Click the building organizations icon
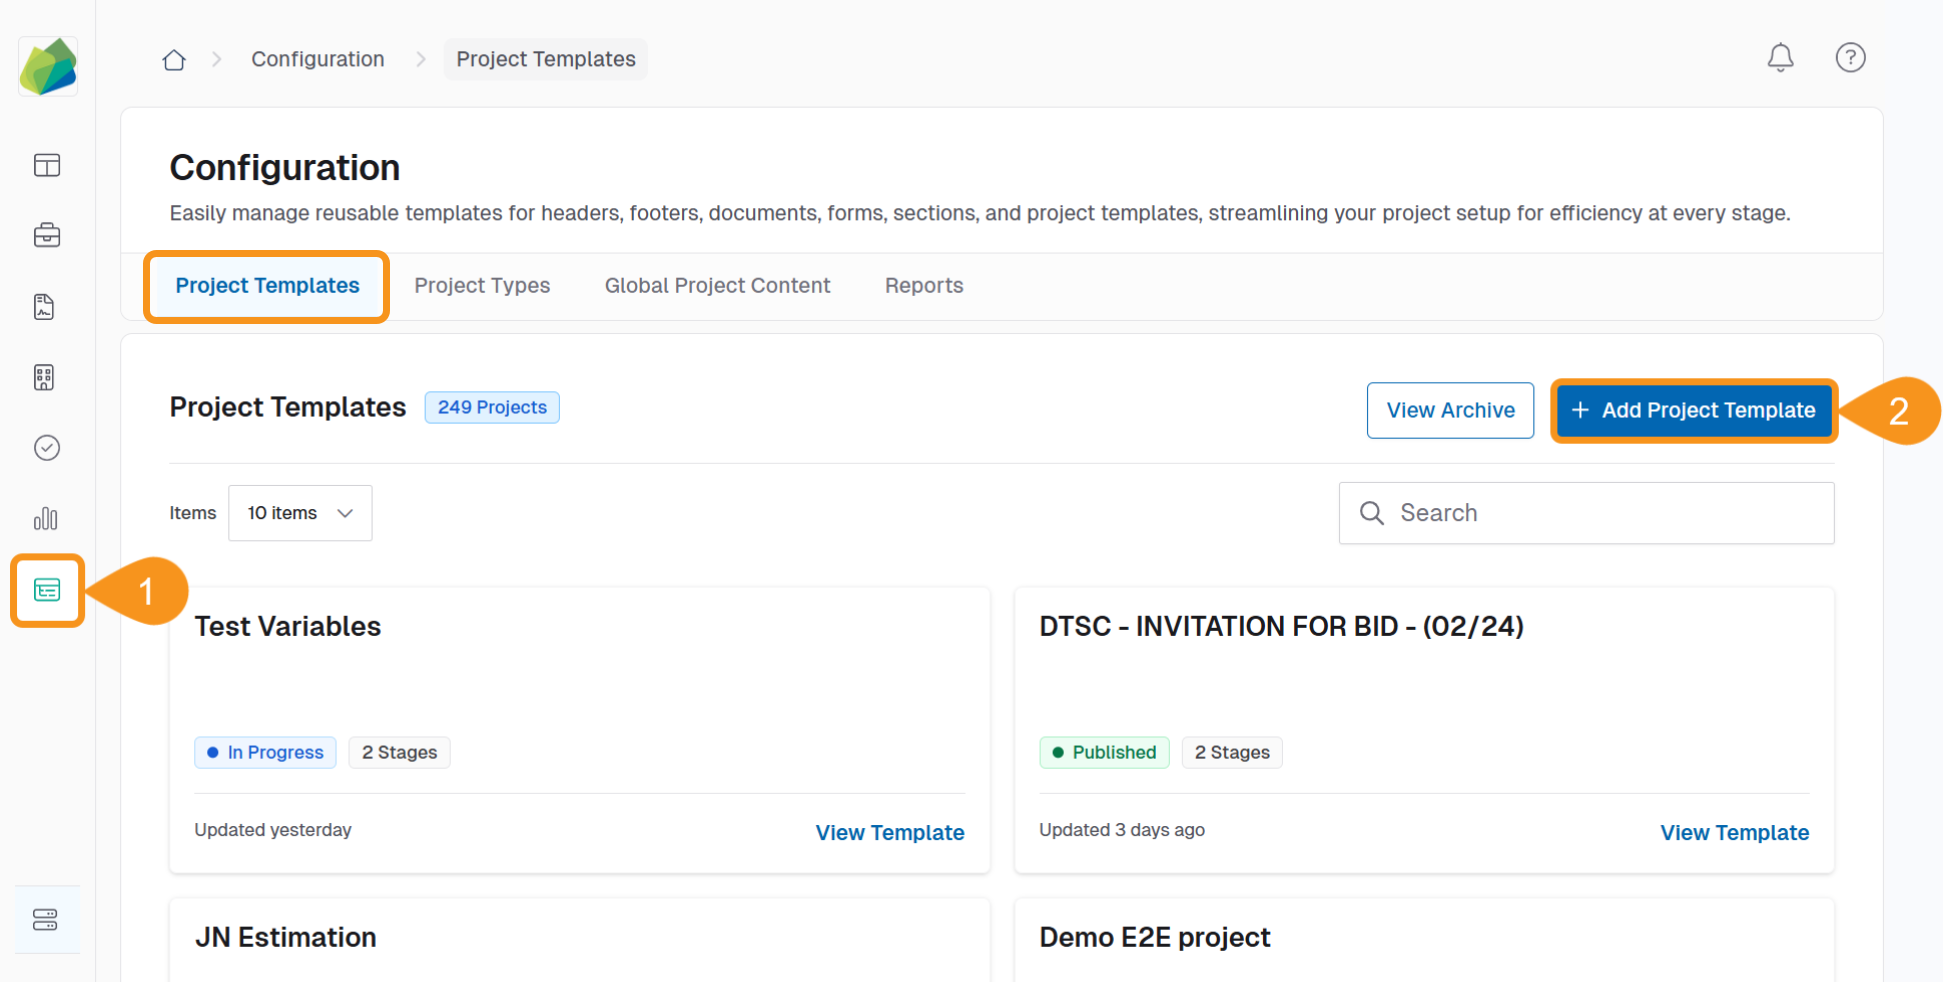 [44, 377]
